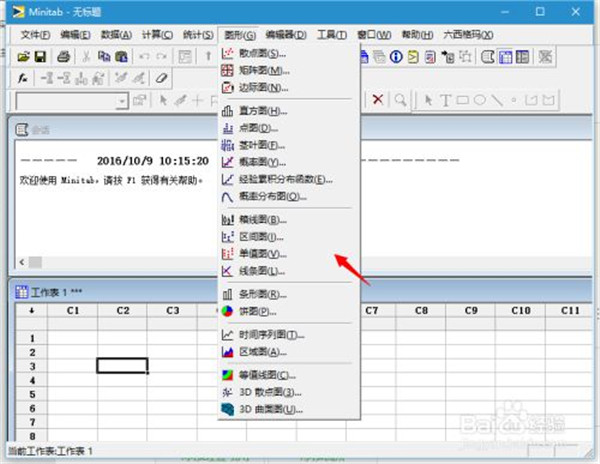Open the 统计(S) menu

point(198,35)
